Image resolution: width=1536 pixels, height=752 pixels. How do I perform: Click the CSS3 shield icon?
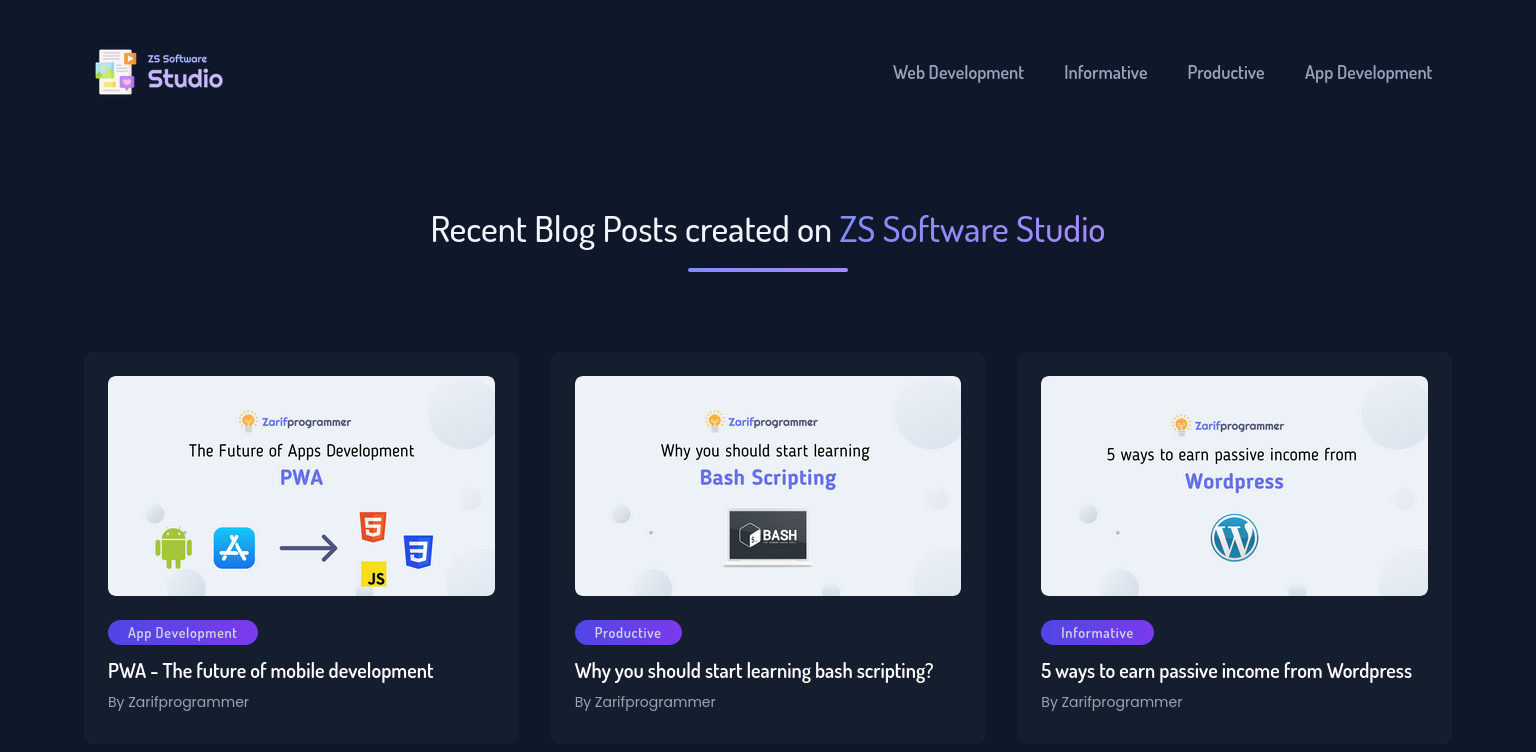[418, 548]
